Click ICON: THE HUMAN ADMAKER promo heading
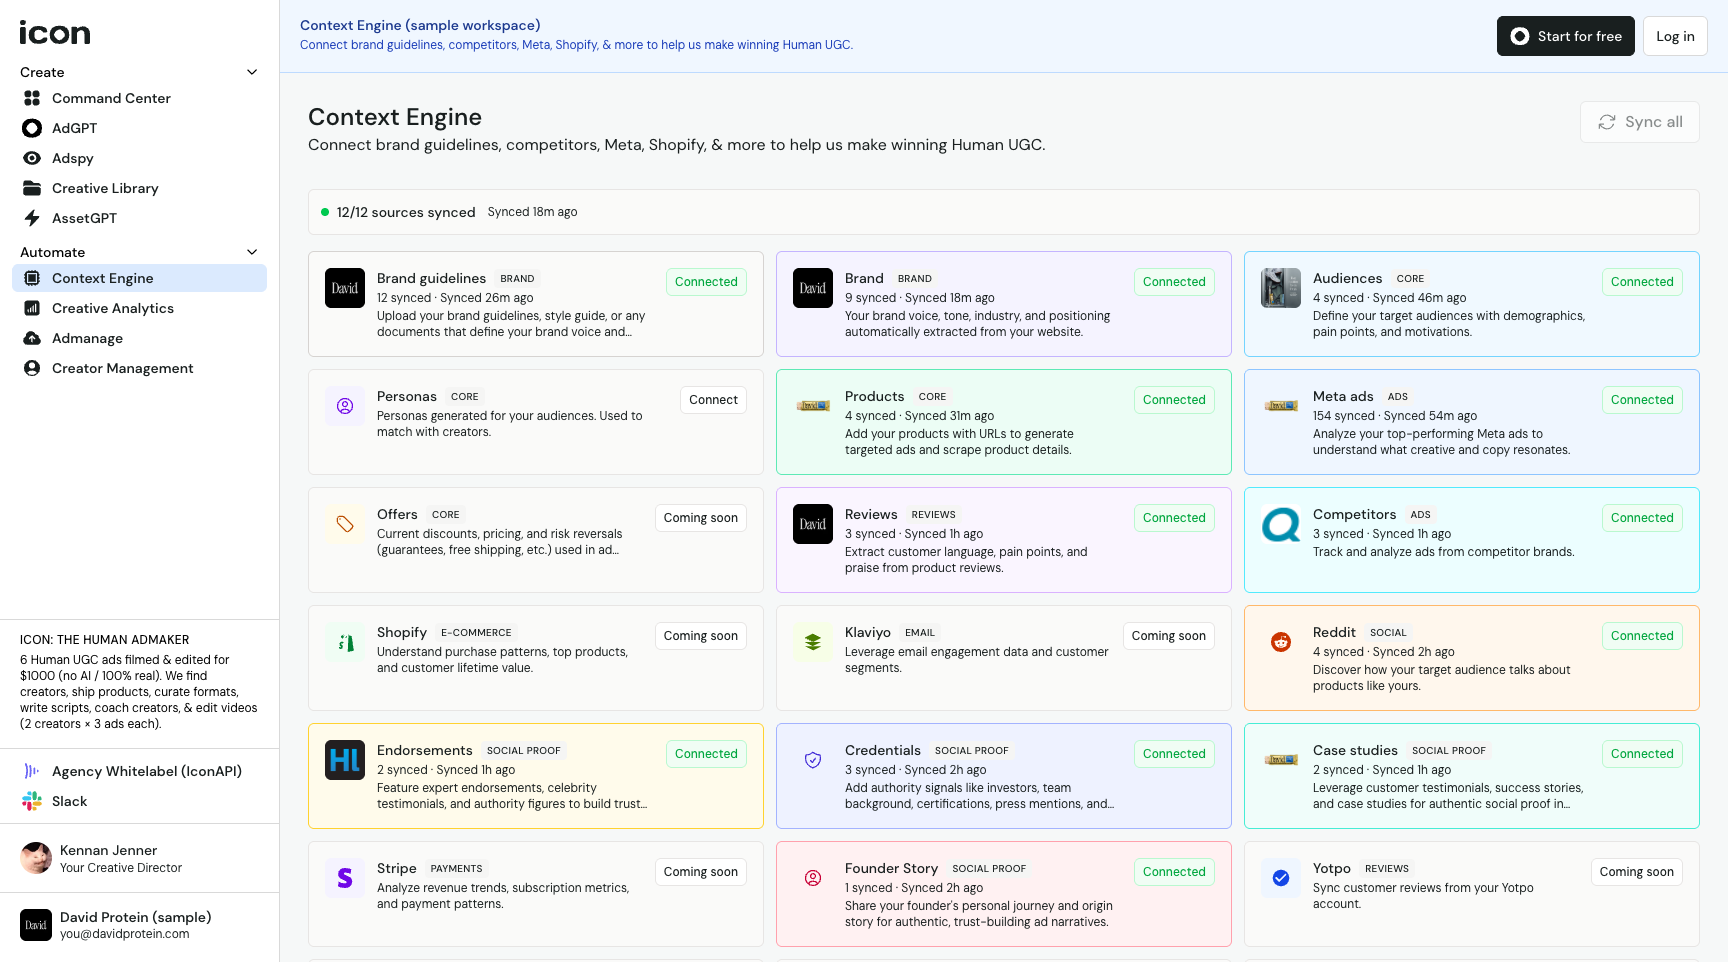 104,640
